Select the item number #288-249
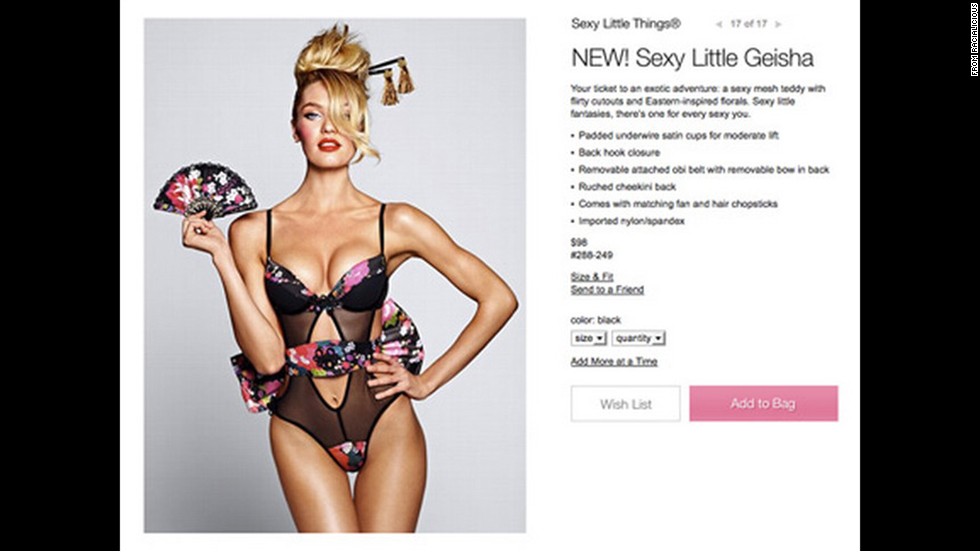Screen dimensions: 980x552 (592, 255)
